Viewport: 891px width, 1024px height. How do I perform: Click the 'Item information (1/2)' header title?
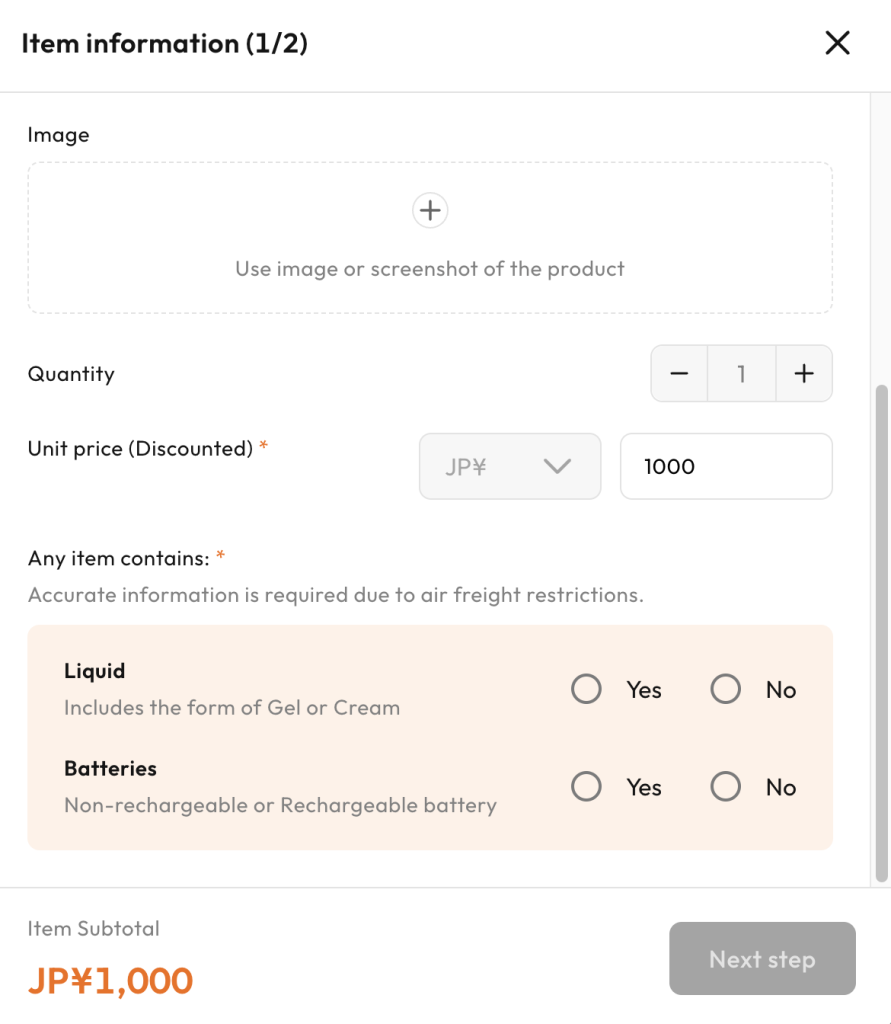(165, 44)
